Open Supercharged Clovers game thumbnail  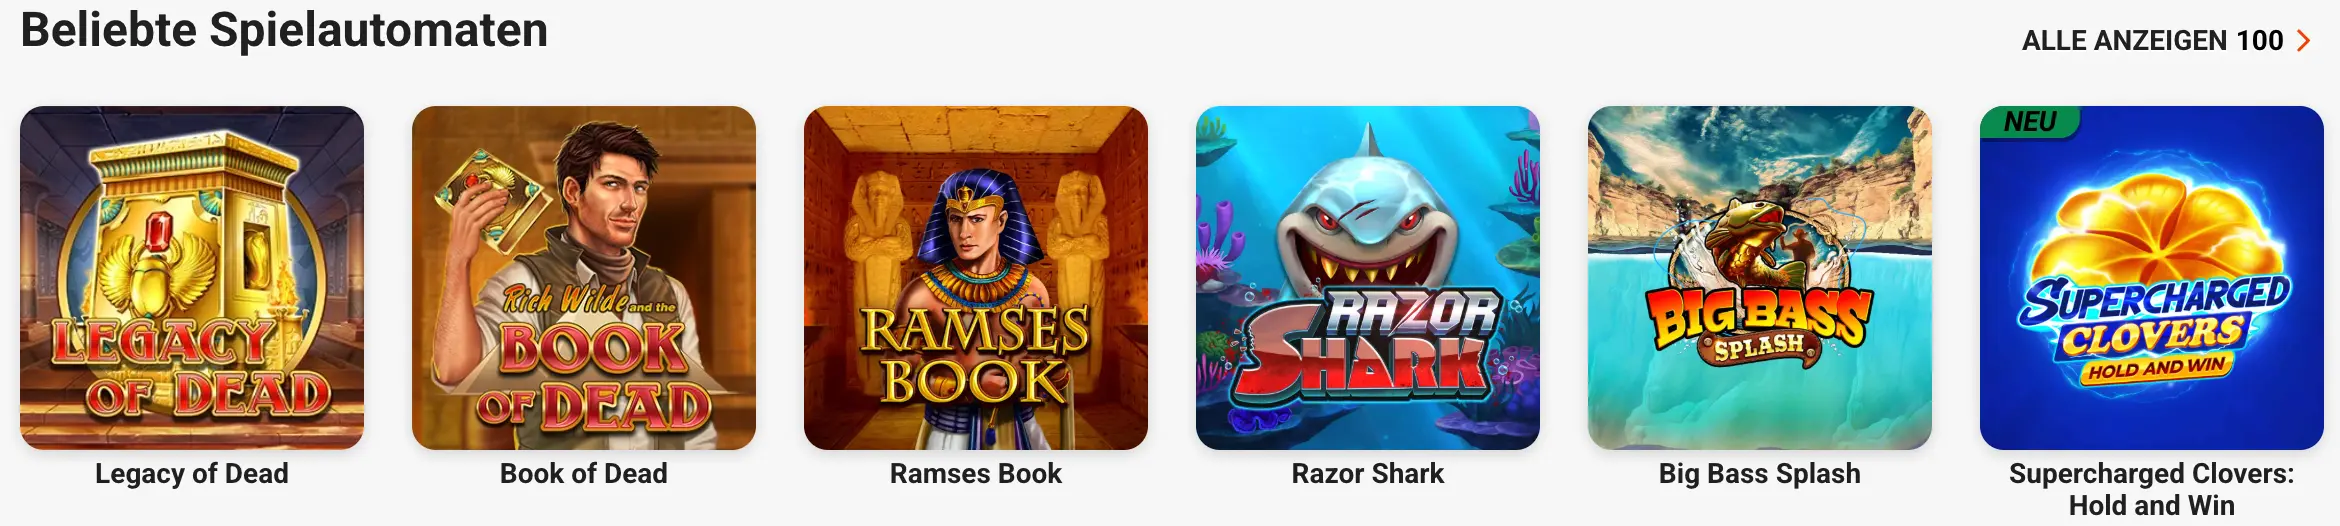pyautogui.click(x=2152, y=278)
